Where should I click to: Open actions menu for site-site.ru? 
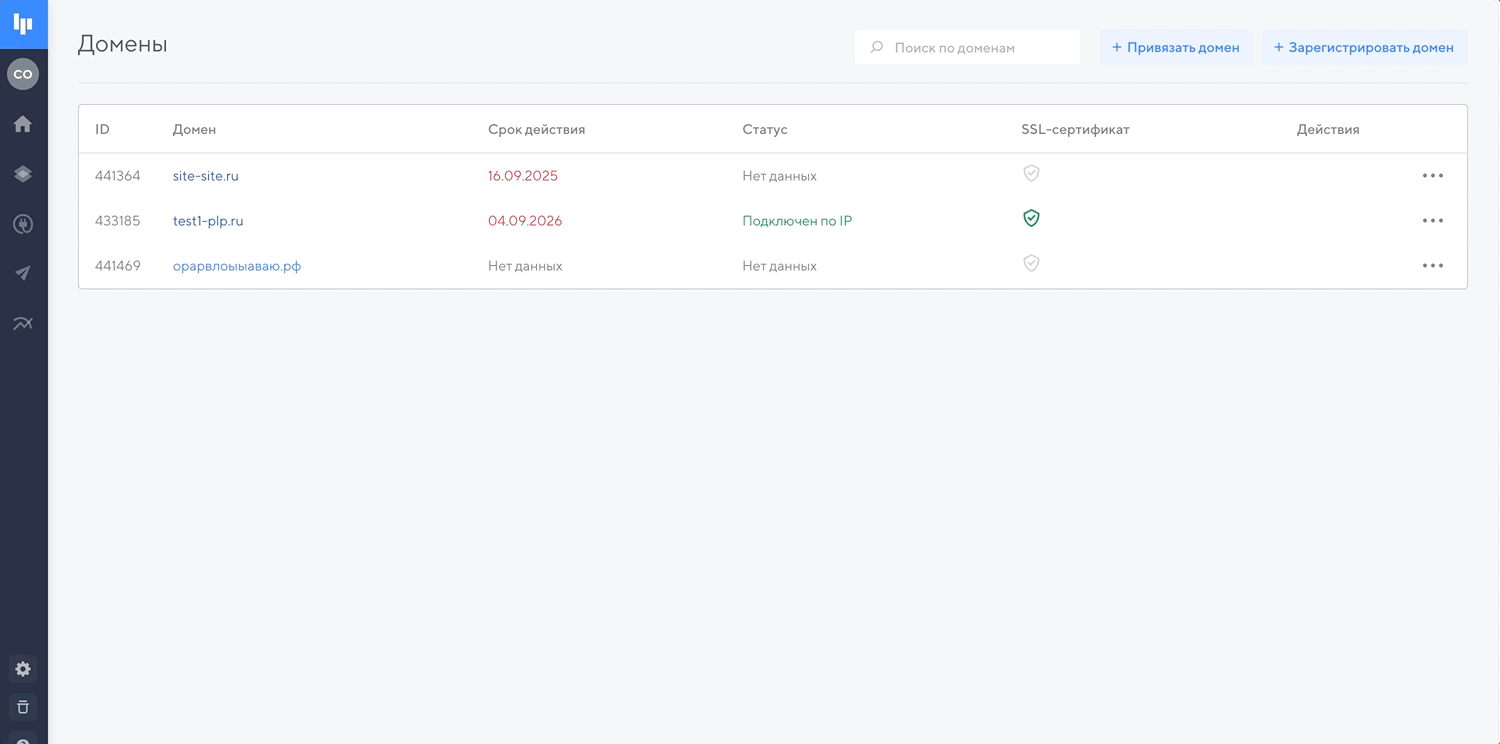pos(1432,176)
